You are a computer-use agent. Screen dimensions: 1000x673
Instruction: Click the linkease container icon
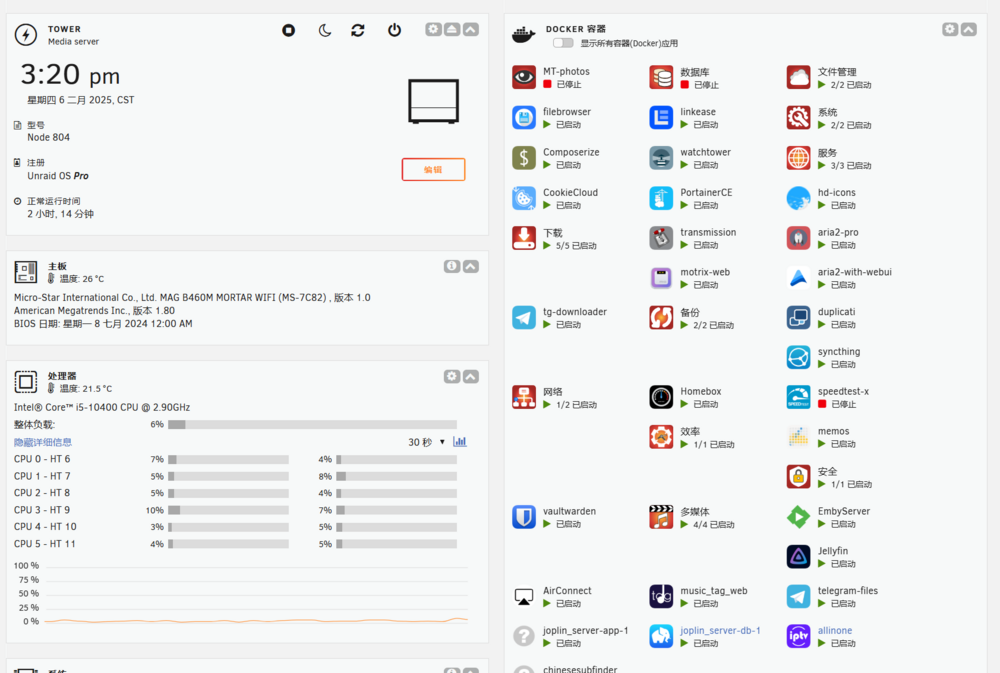[x=661, y=117]
